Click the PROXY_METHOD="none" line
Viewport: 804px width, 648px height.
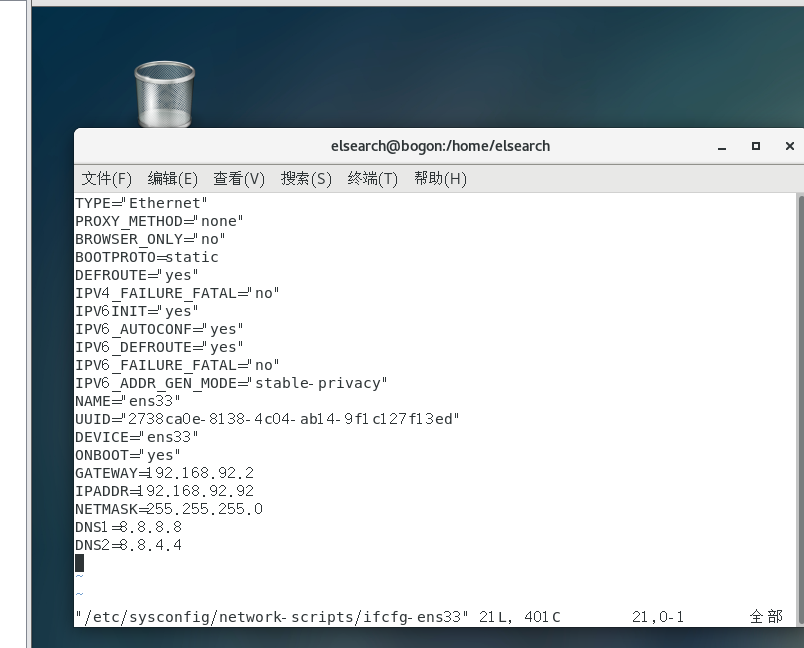[159, 221]
